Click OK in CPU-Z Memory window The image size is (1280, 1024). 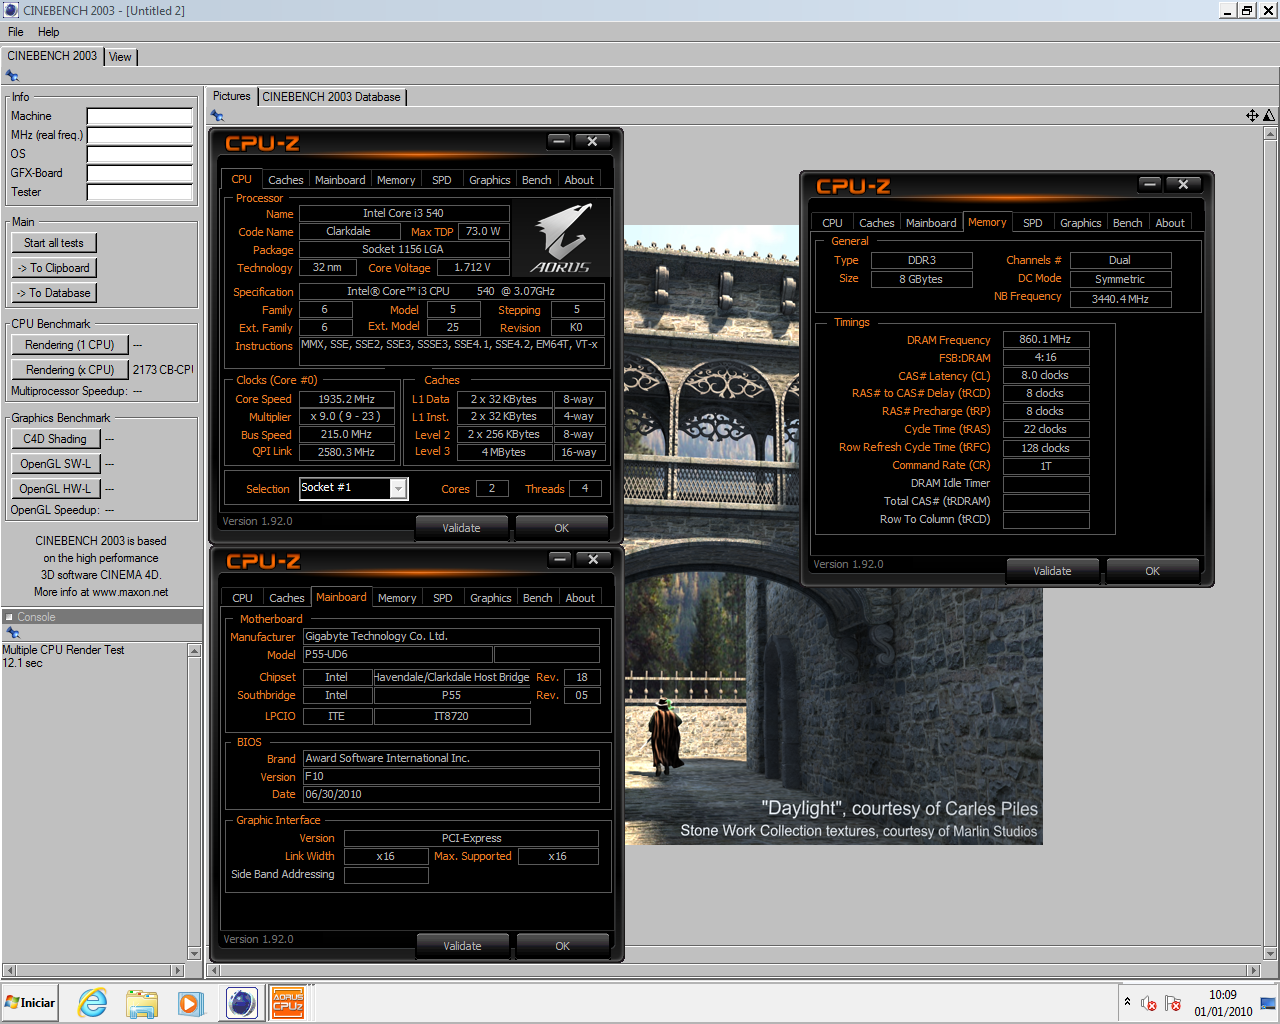(1153, 571)
